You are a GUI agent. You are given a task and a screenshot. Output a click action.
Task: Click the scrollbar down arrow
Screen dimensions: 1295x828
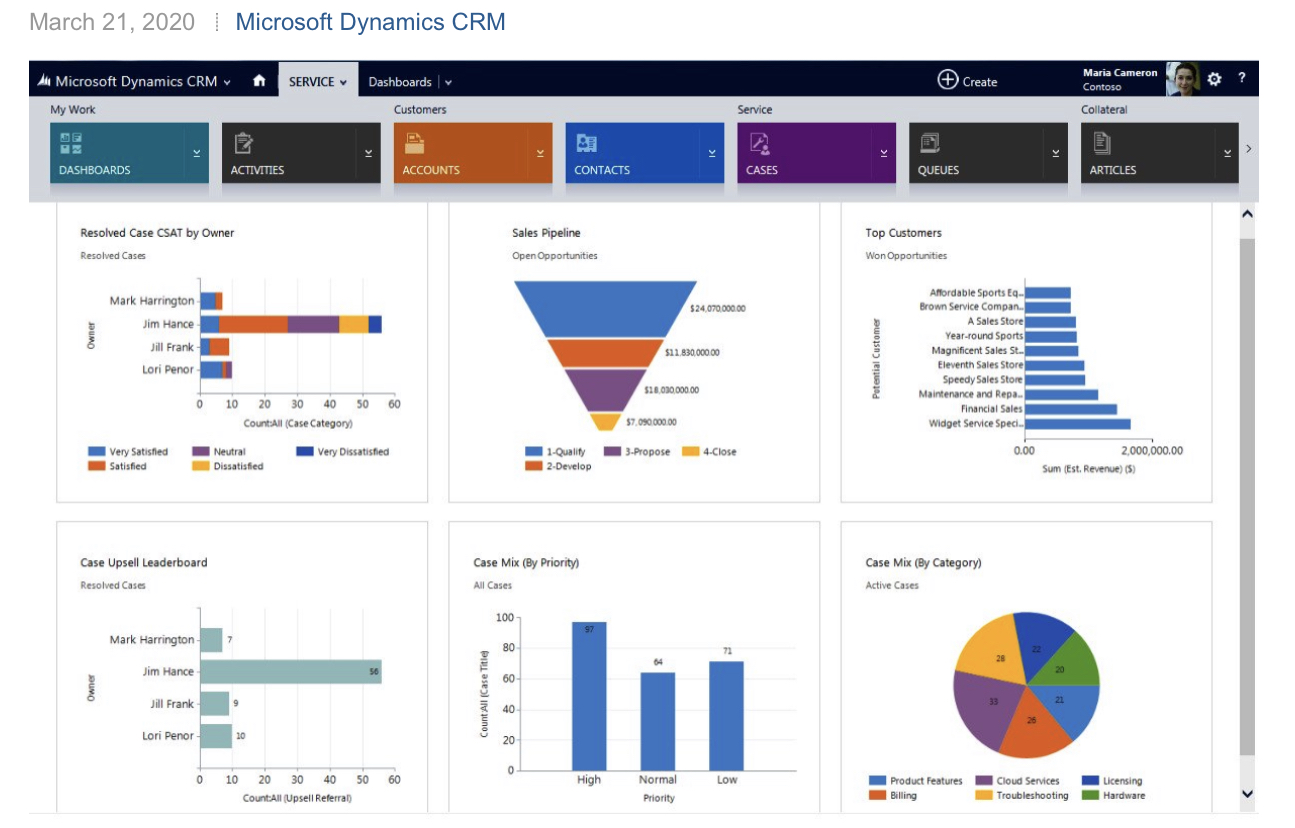(1248, 793)
